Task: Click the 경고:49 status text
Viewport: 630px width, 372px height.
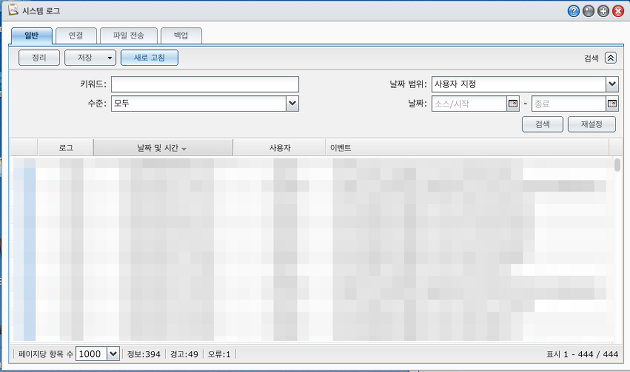Action: [x=184, y=354]
